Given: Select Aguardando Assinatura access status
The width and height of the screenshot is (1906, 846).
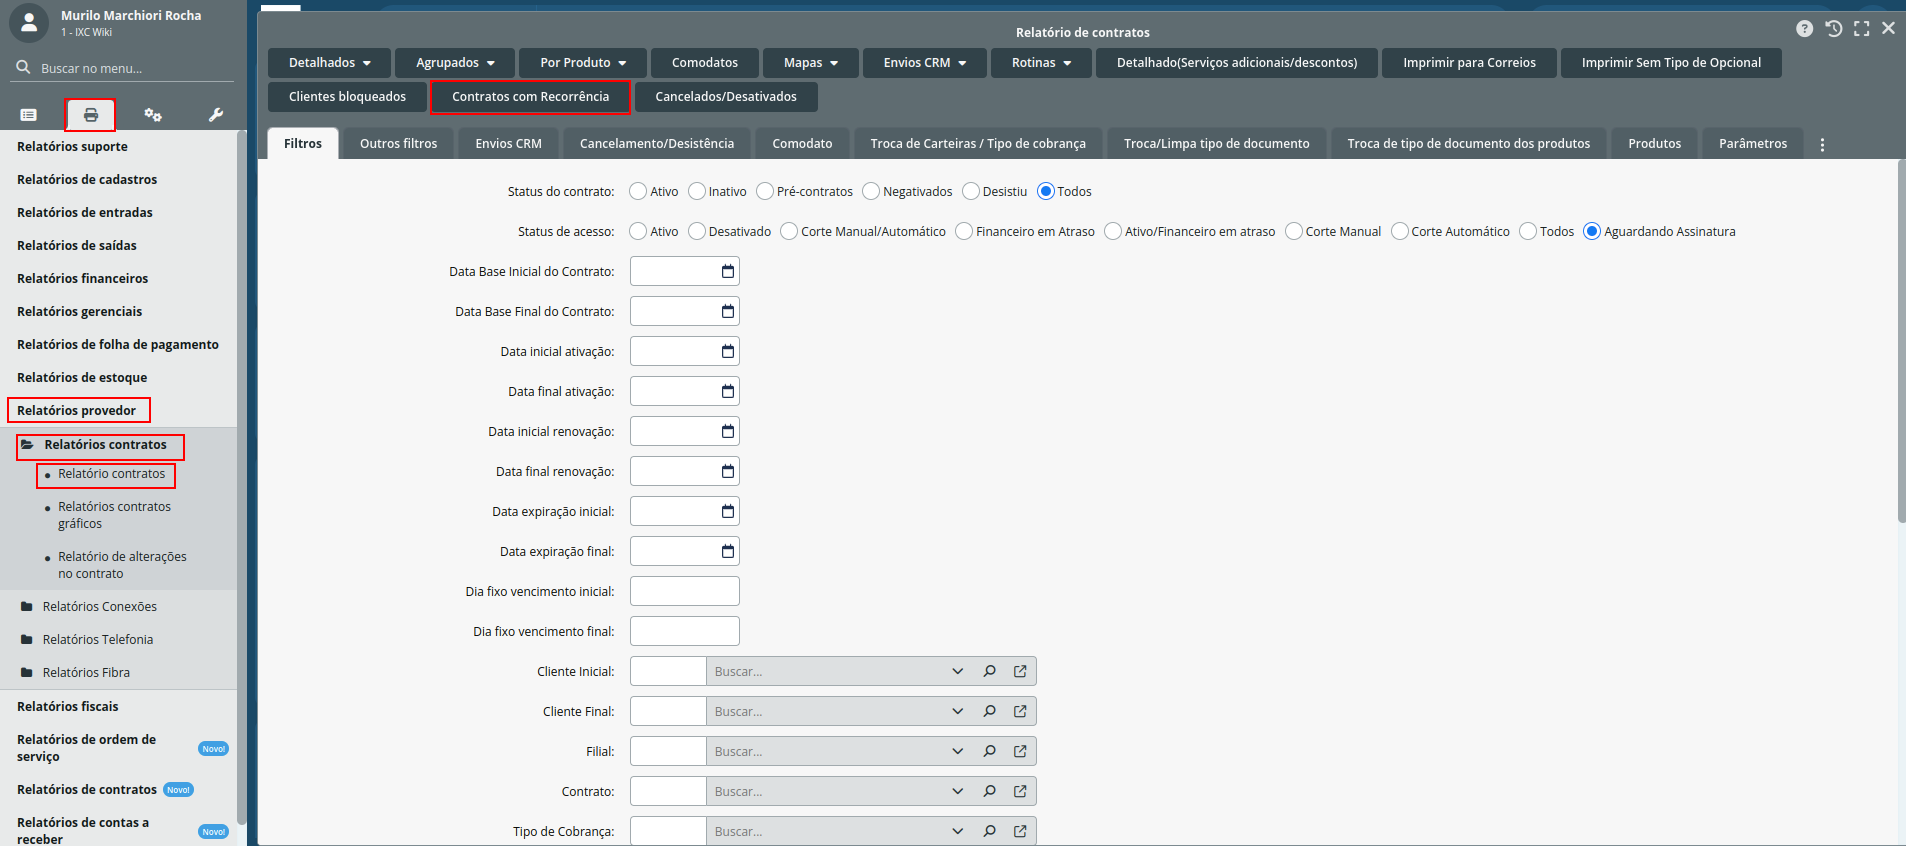Looking at the screenshot, I should coord(1592,231).
